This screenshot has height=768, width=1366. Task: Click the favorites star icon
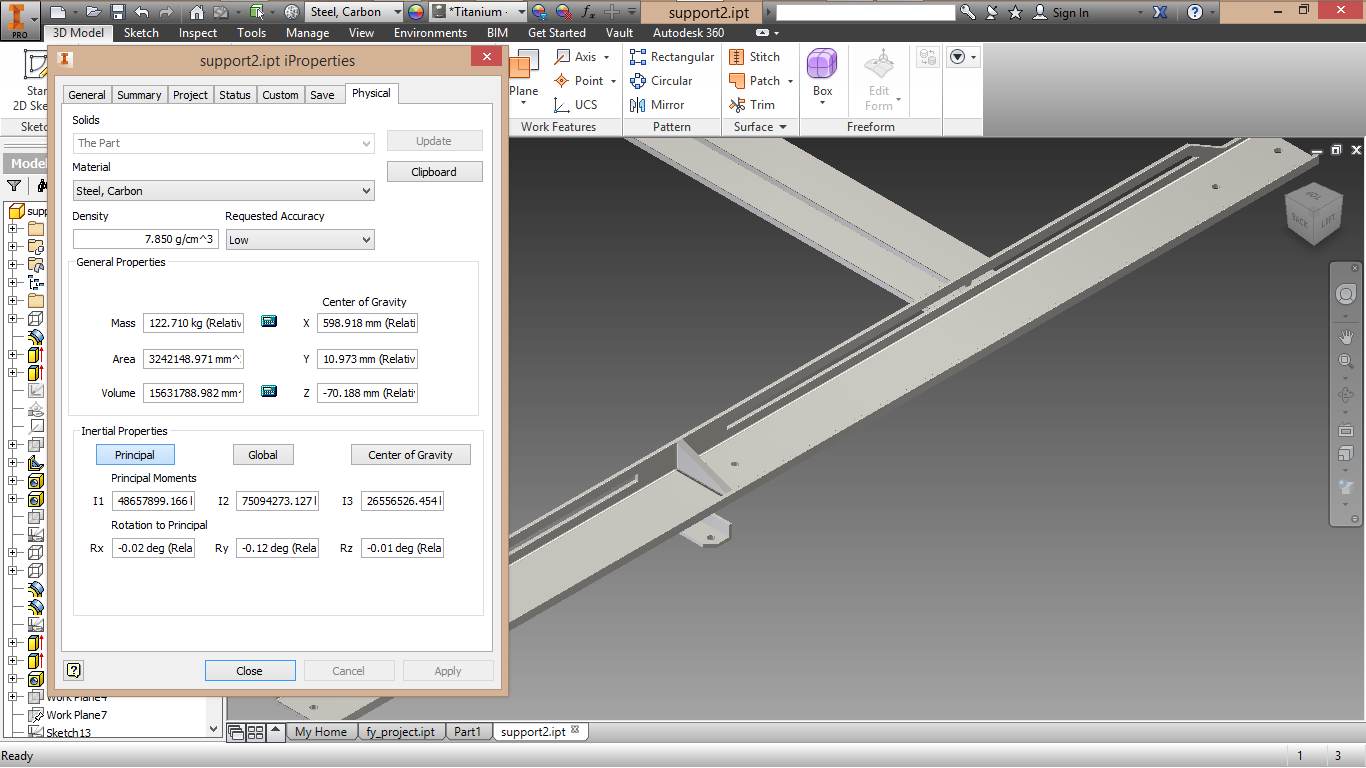click(x=1016, y=12)
